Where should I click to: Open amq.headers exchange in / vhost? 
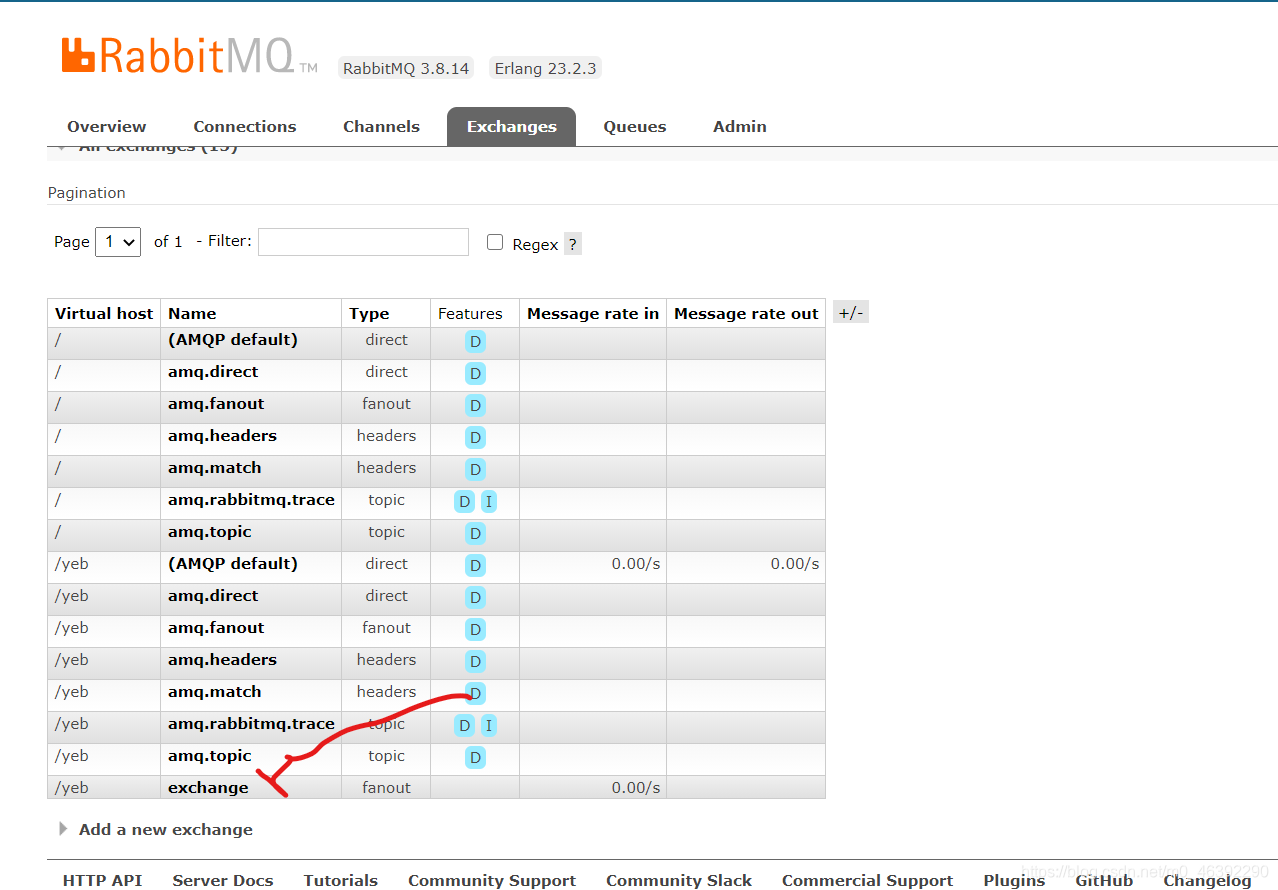(x=222, y=436)
